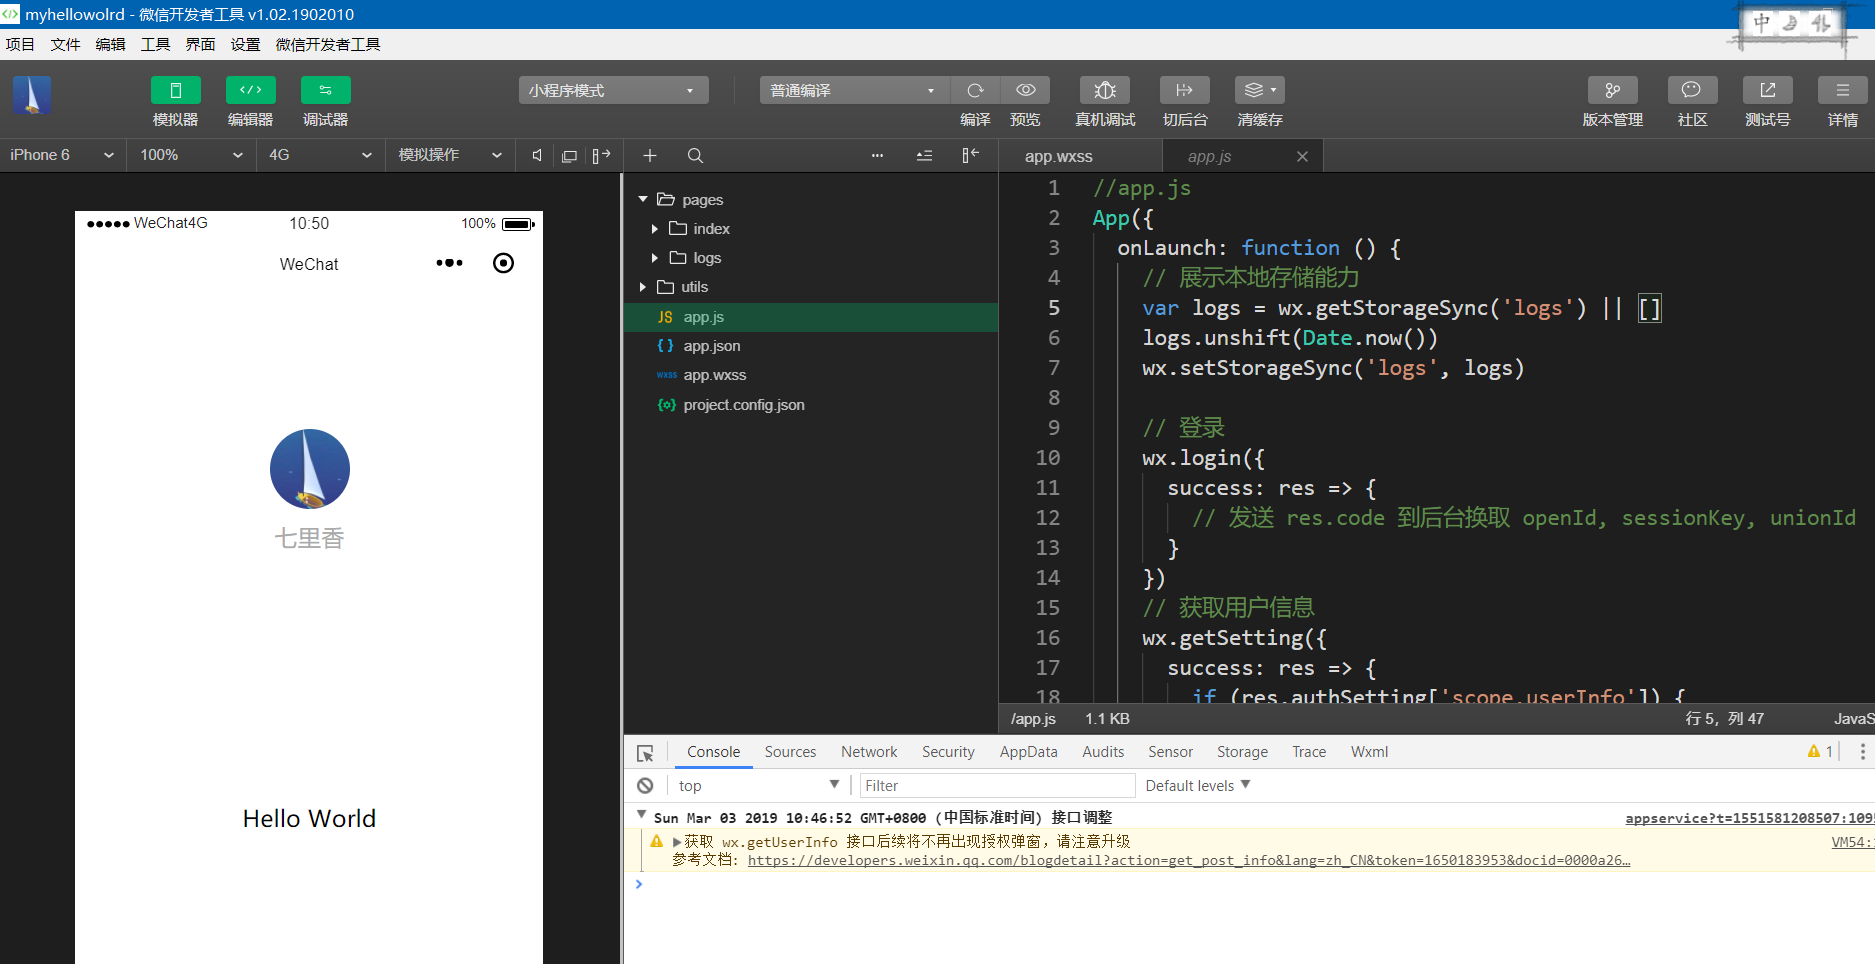The width and height of the screenshot is (1875, 964).
Task: Open the compile mode dropdown
Action: [855, 90]
